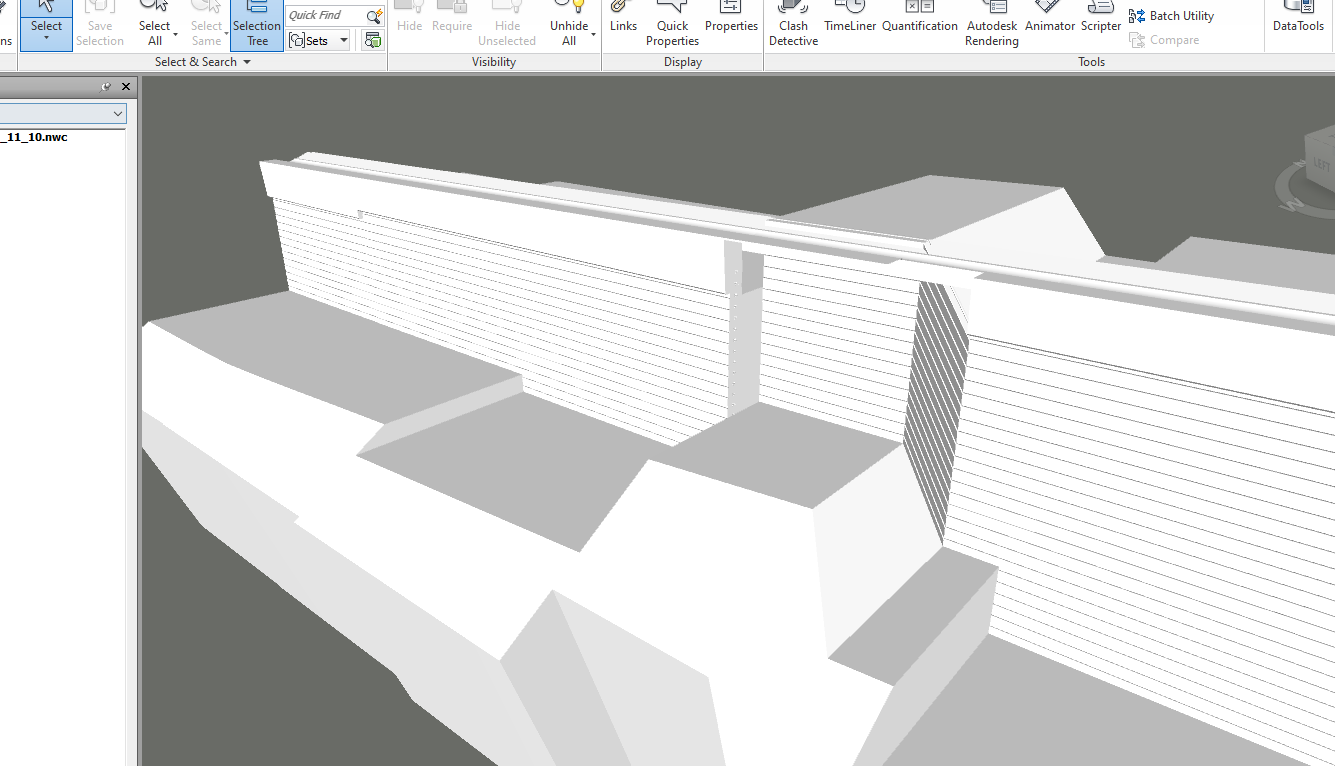The height and width of the screenshot is (766, 1335).
Task: Open the Find Items window icon
Action: coord(373,41)
